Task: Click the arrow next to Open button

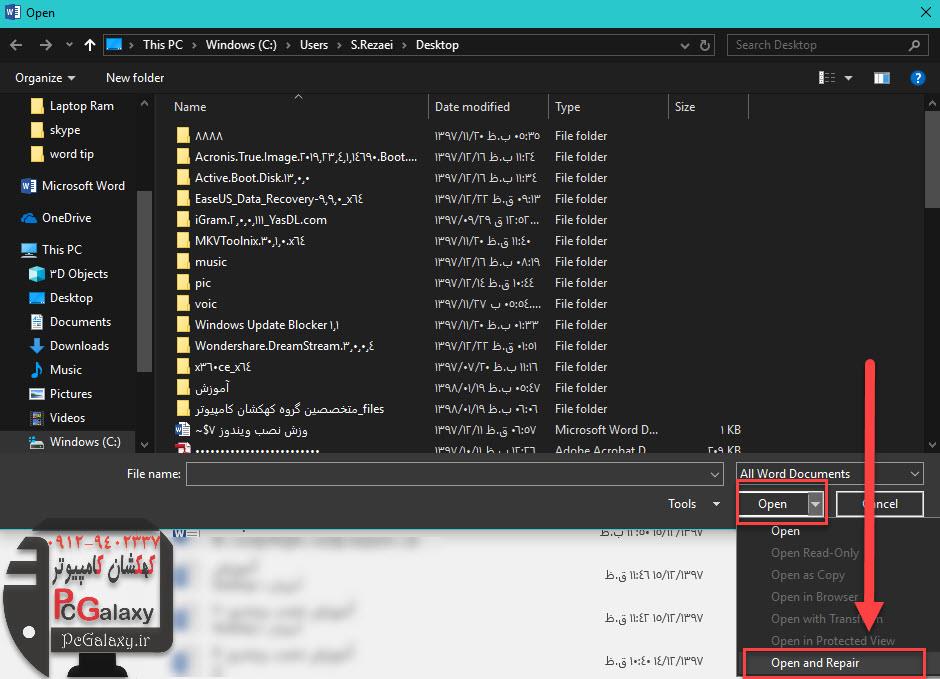Action: point(815,505)
